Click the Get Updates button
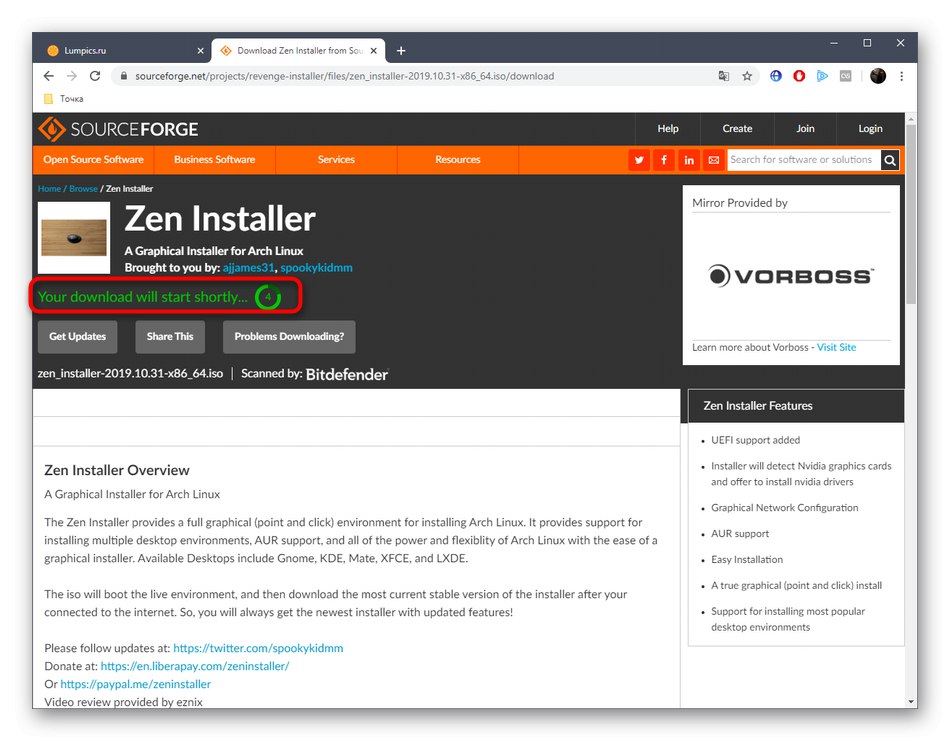 [x=78, y=336]
